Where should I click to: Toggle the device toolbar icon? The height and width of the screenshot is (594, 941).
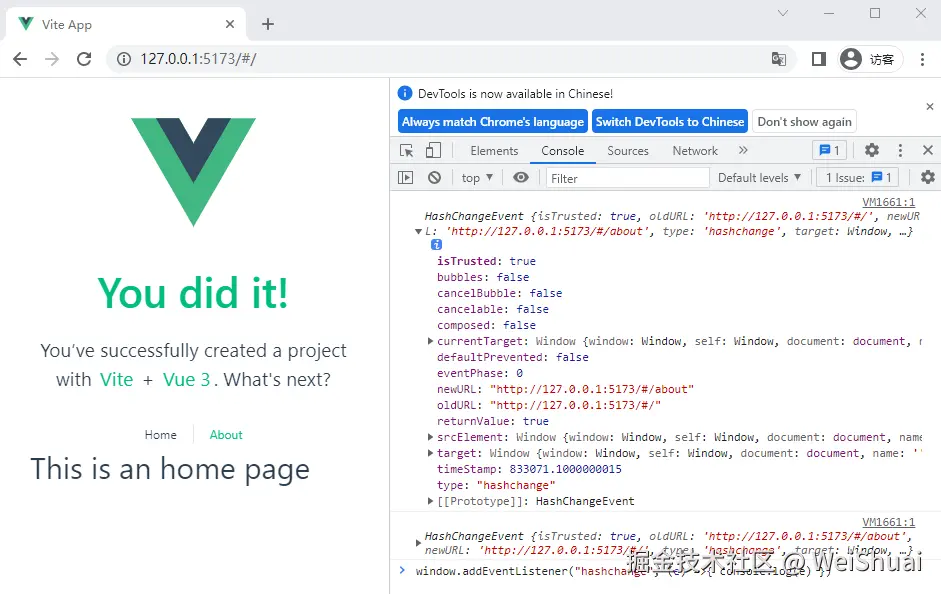tap(433, 151)
